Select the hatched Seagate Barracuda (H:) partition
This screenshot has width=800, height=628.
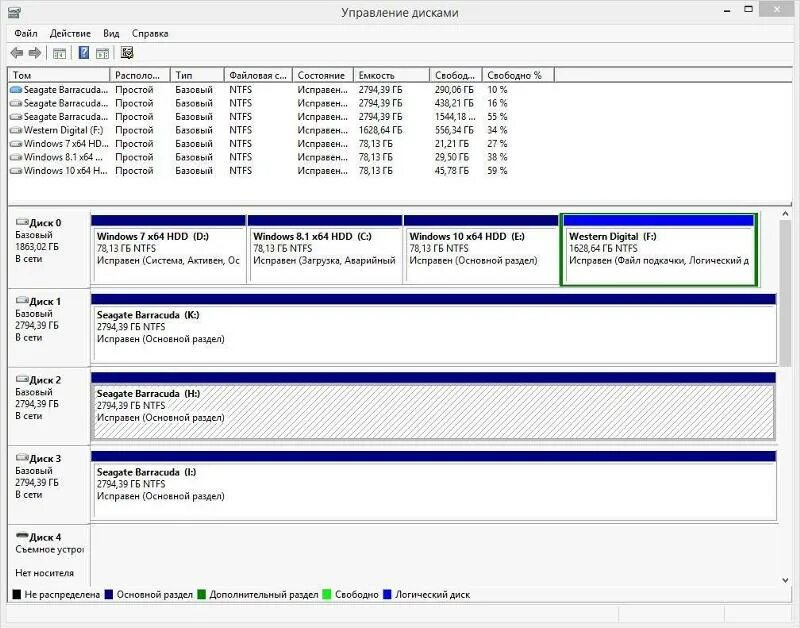click(434, 407)
